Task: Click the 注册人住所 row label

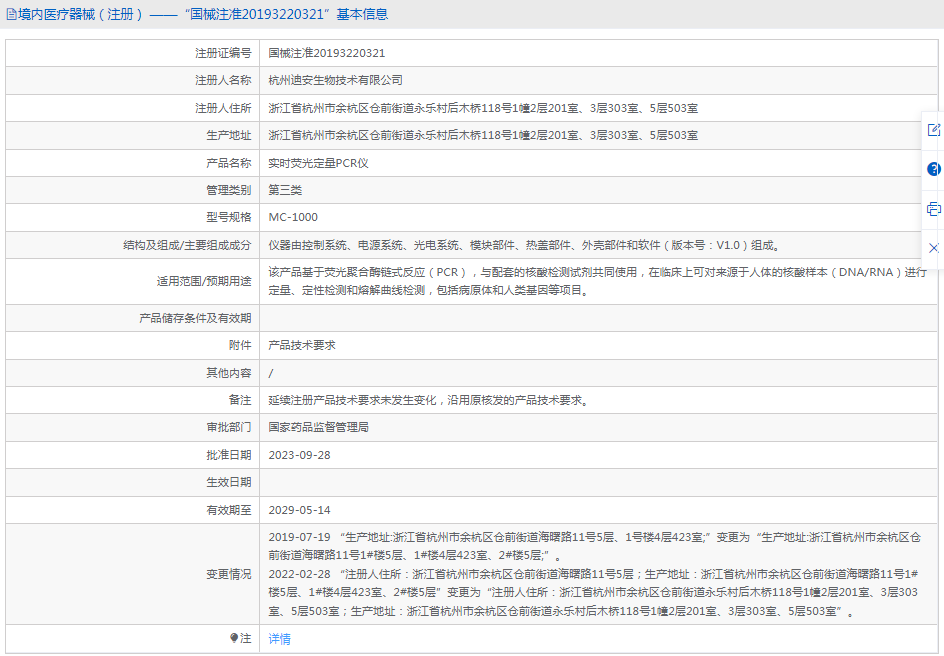Action: (223, 108)
